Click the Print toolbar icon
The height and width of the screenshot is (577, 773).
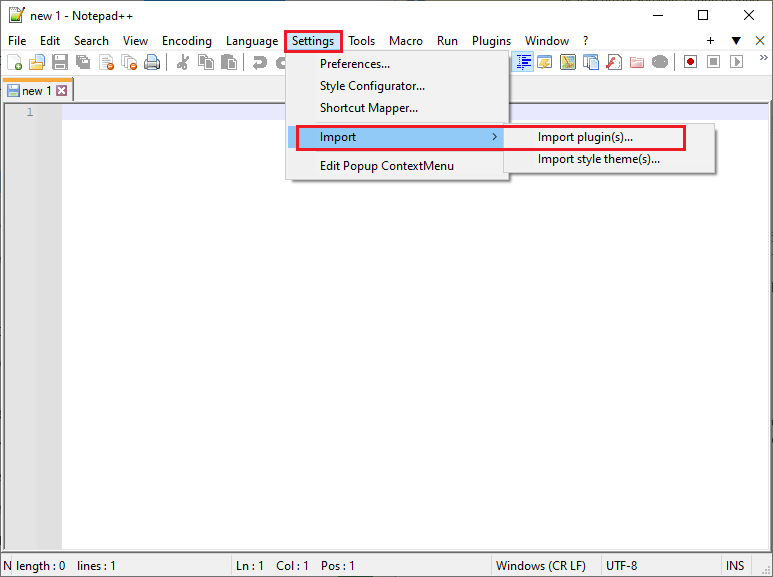point(152,62)
